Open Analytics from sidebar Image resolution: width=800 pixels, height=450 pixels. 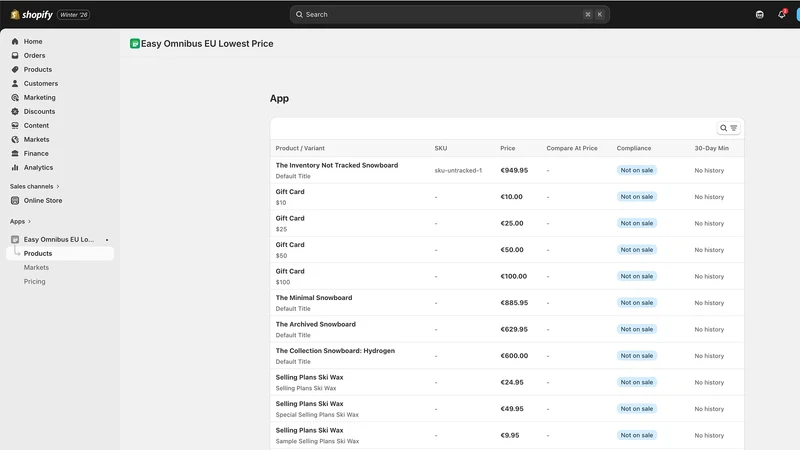coord(38,167)
